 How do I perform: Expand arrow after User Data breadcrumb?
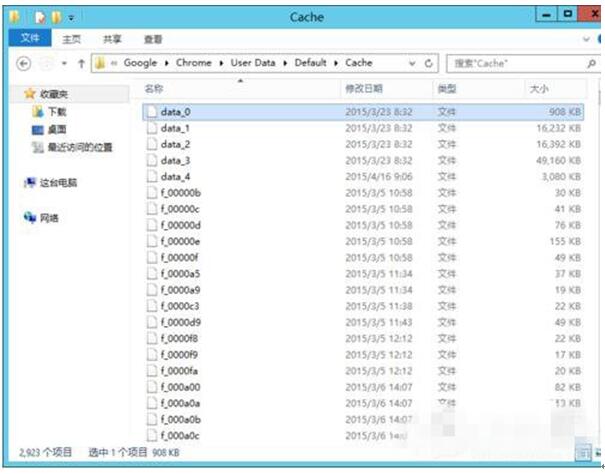(285, 63)
